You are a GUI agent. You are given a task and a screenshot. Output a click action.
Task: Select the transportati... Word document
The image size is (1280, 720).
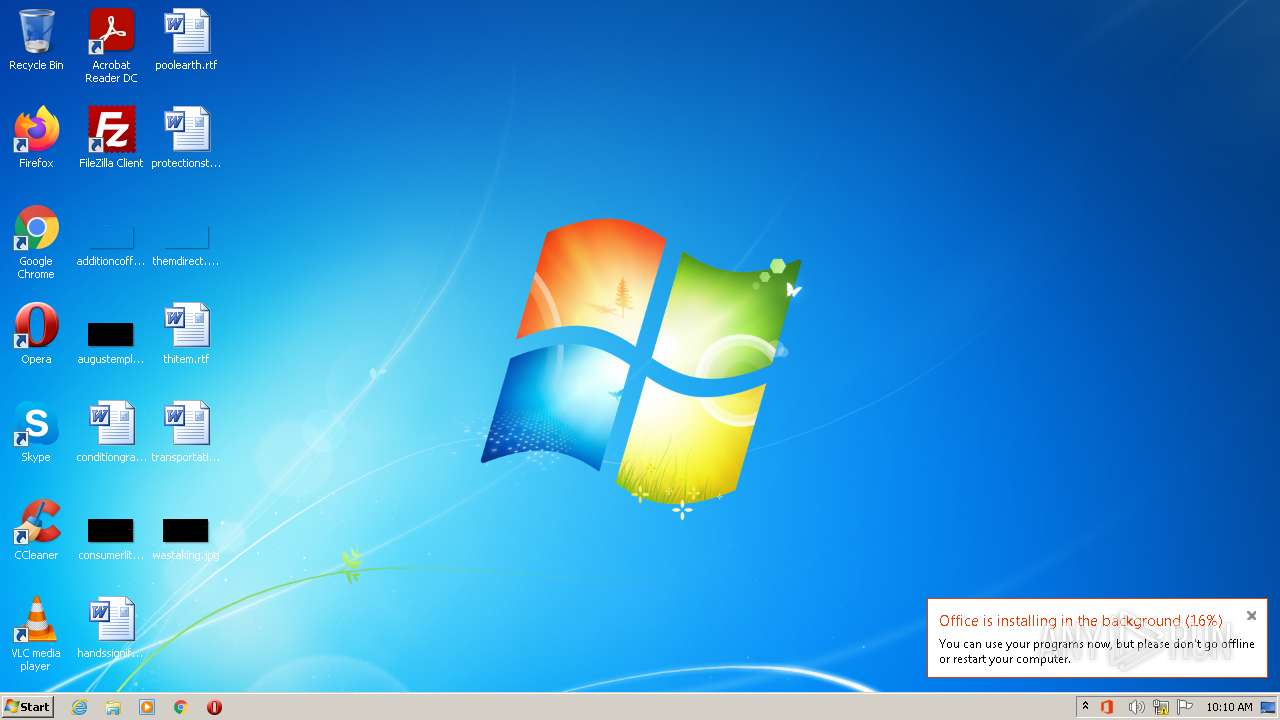tap(186, 432)
